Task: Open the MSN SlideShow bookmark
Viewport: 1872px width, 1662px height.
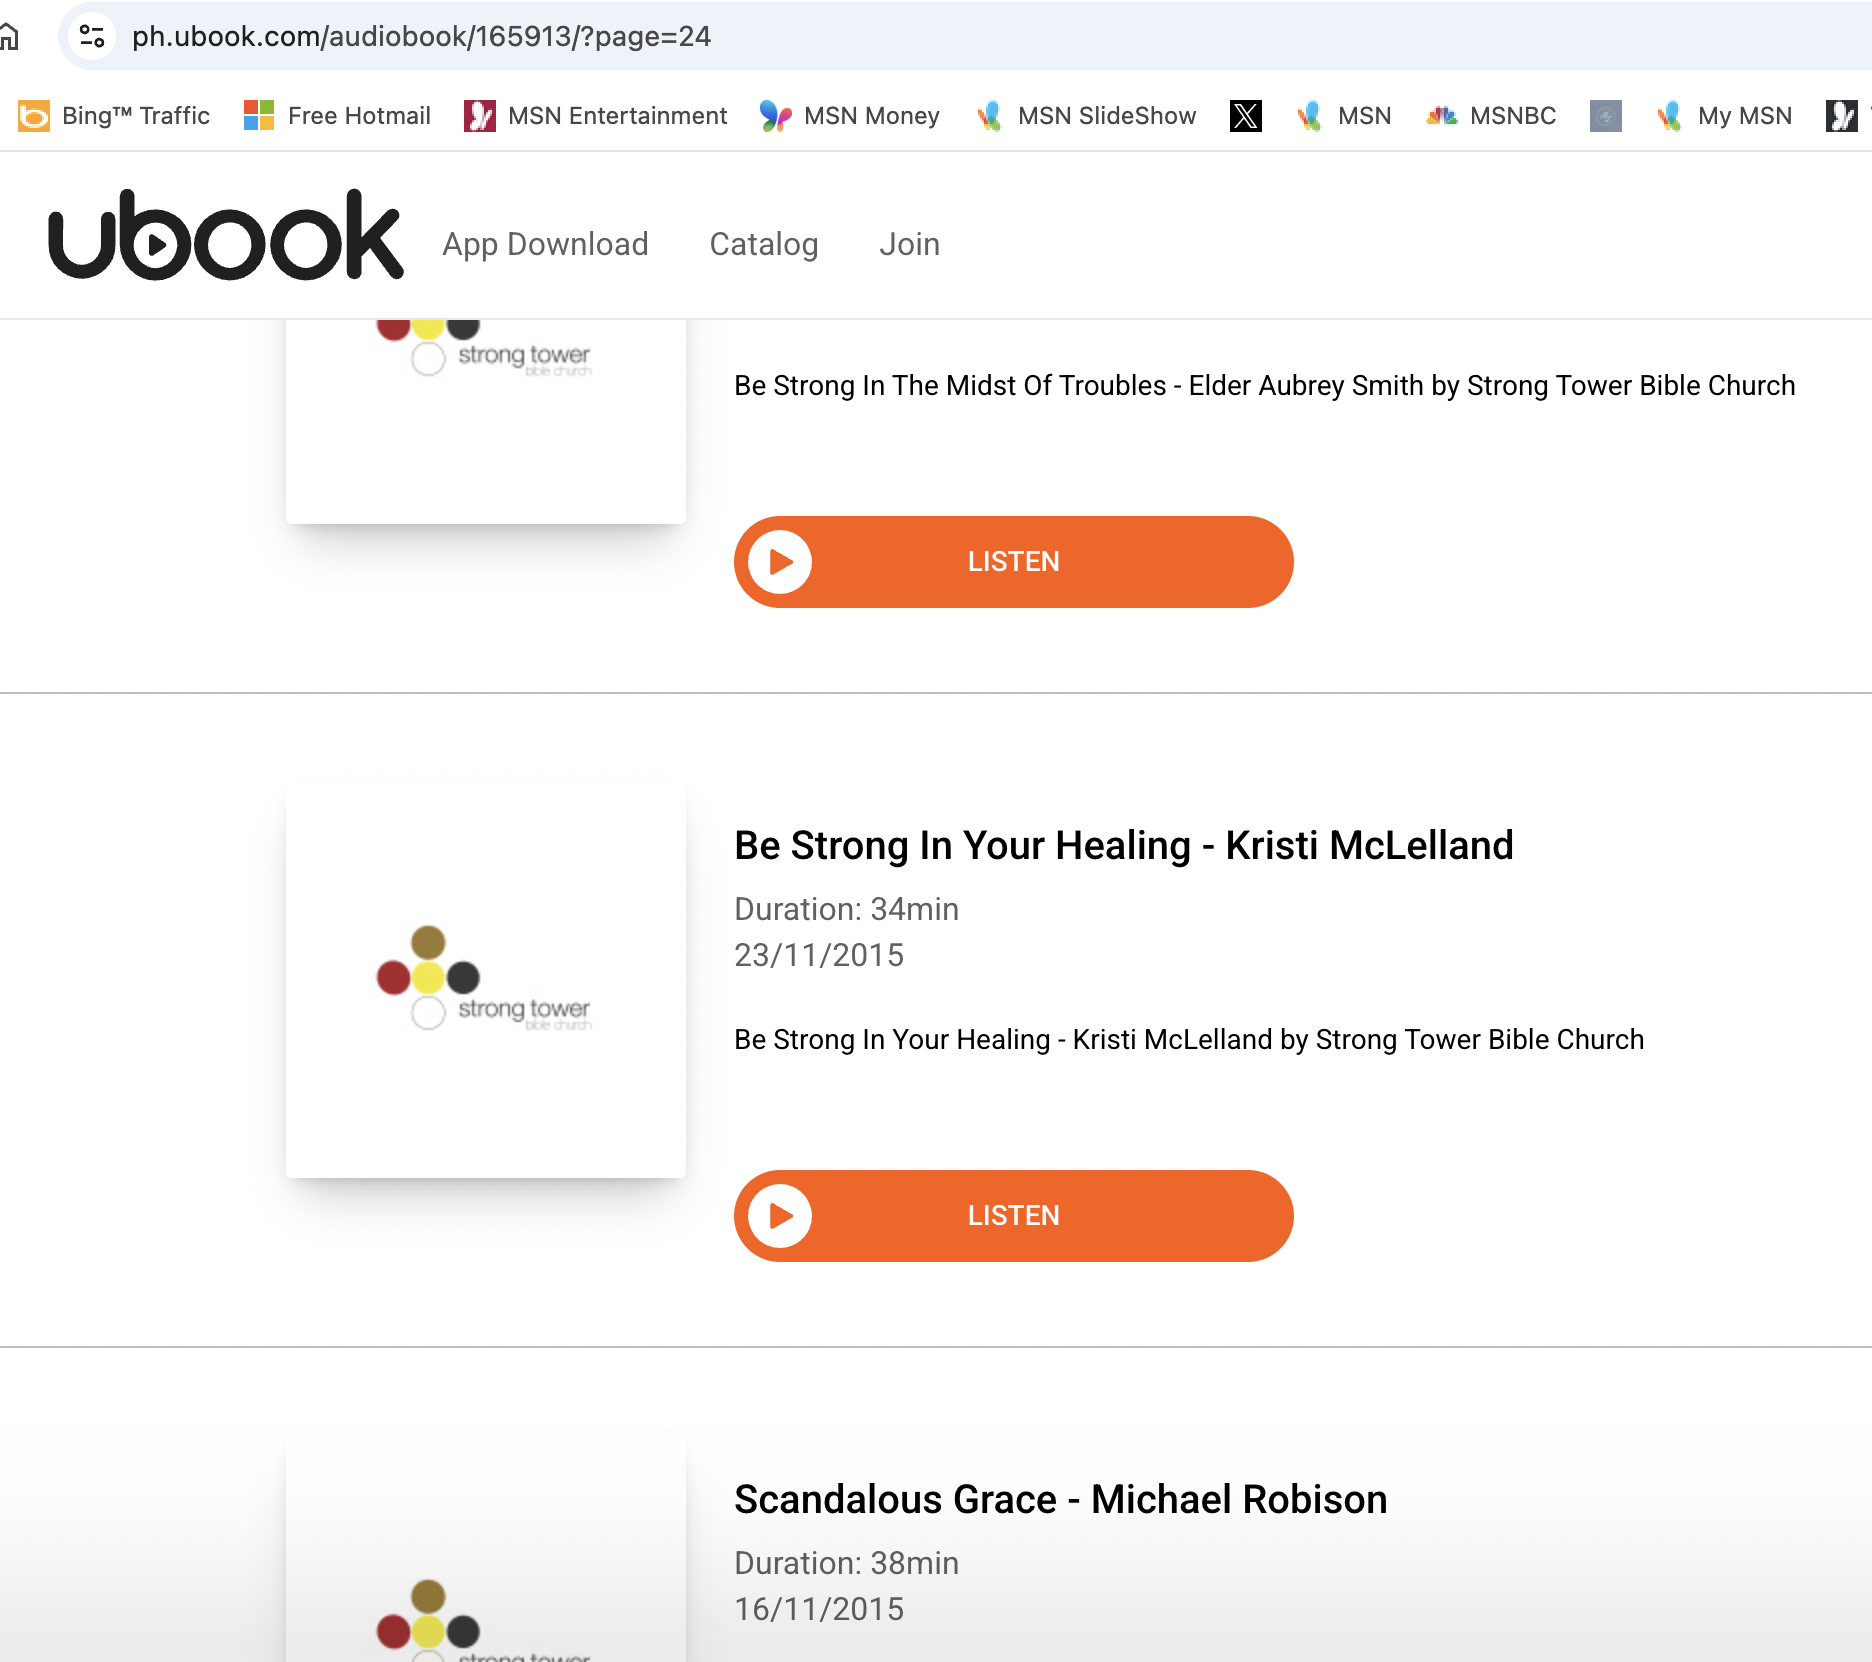Action: [1086, 116]
